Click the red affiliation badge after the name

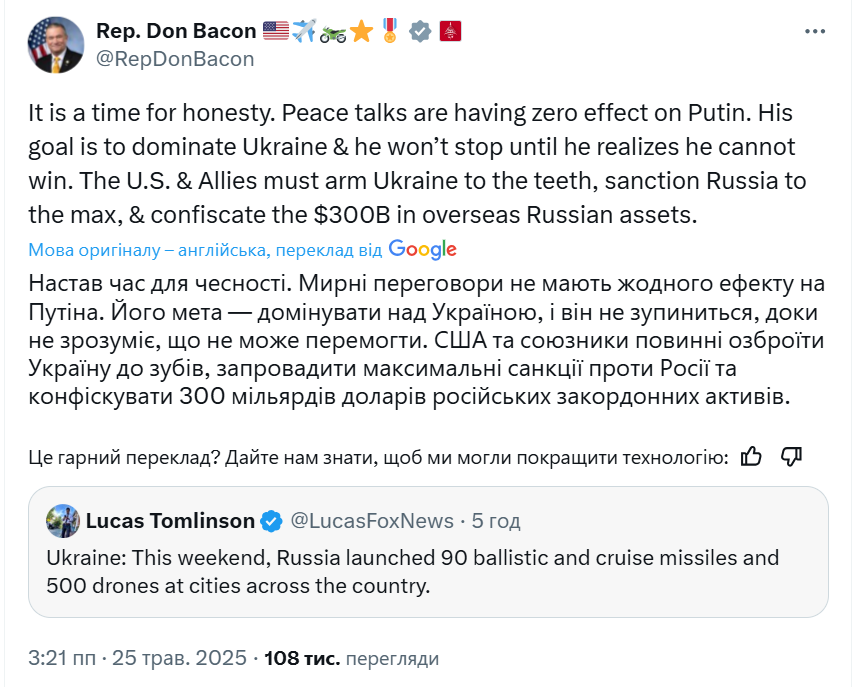pyautogui.click(x=451, y=32)
